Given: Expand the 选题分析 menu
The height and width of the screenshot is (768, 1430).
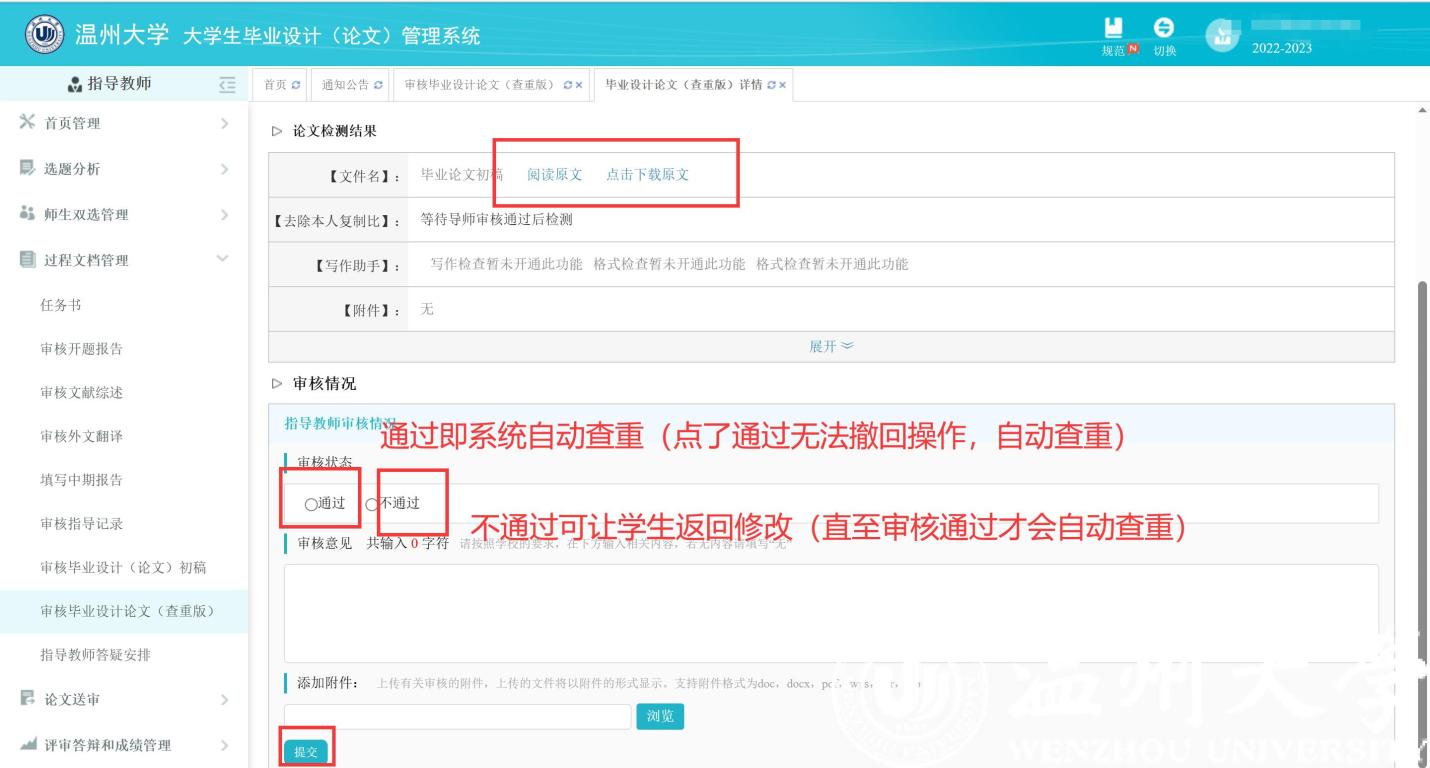Looking at the screenshot, I should pos(123,169).
